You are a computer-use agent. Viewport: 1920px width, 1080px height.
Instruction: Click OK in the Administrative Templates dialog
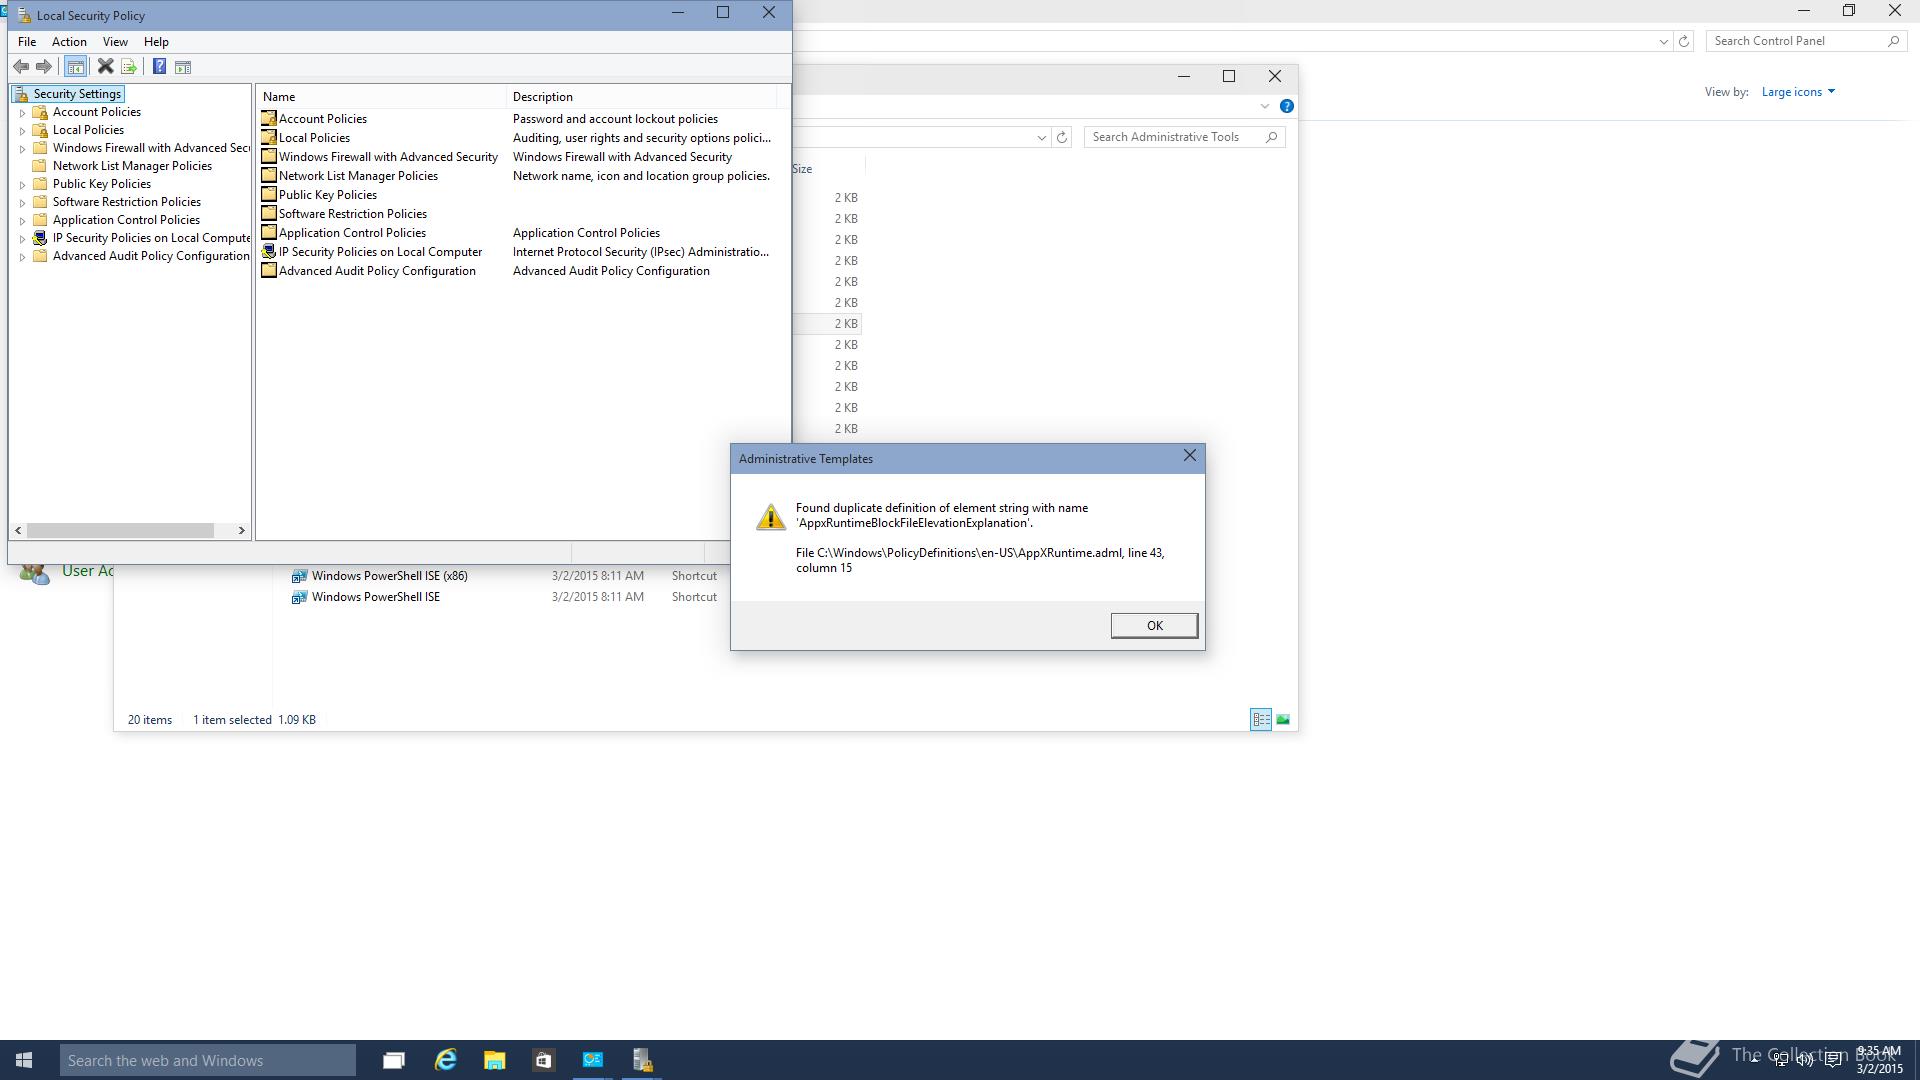pos(1154,625)
